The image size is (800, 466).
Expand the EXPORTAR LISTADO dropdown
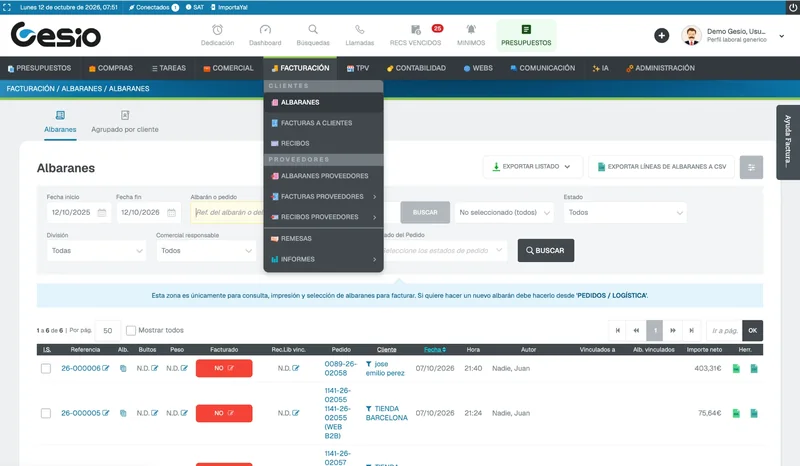533,167
